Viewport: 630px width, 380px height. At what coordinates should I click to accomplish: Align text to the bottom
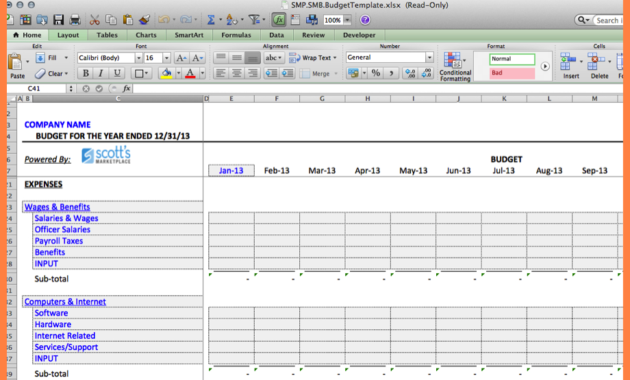coord(253,58)
